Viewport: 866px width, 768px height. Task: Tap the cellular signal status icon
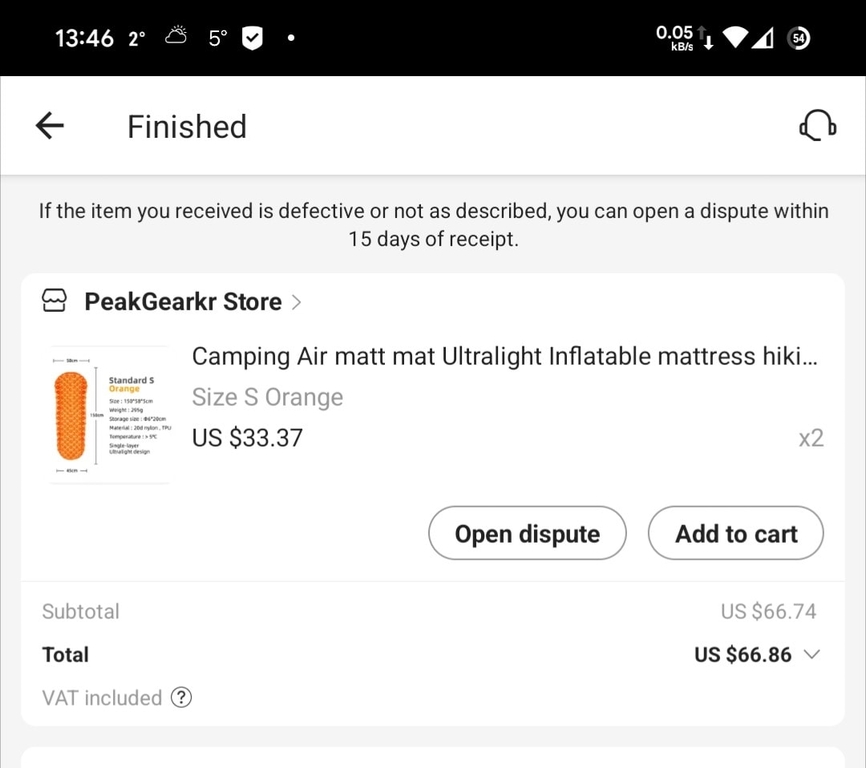click(763, 38)
